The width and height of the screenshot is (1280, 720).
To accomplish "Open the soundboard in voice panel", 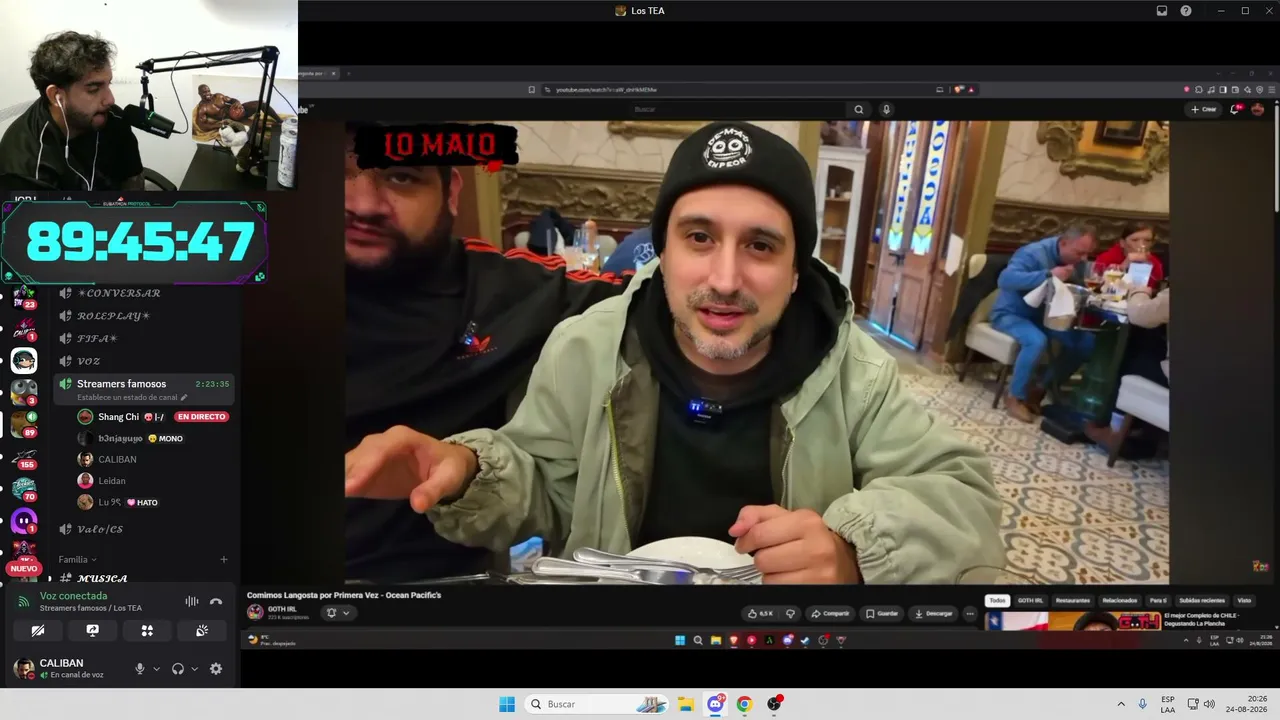I will click(x=201, y=631).
